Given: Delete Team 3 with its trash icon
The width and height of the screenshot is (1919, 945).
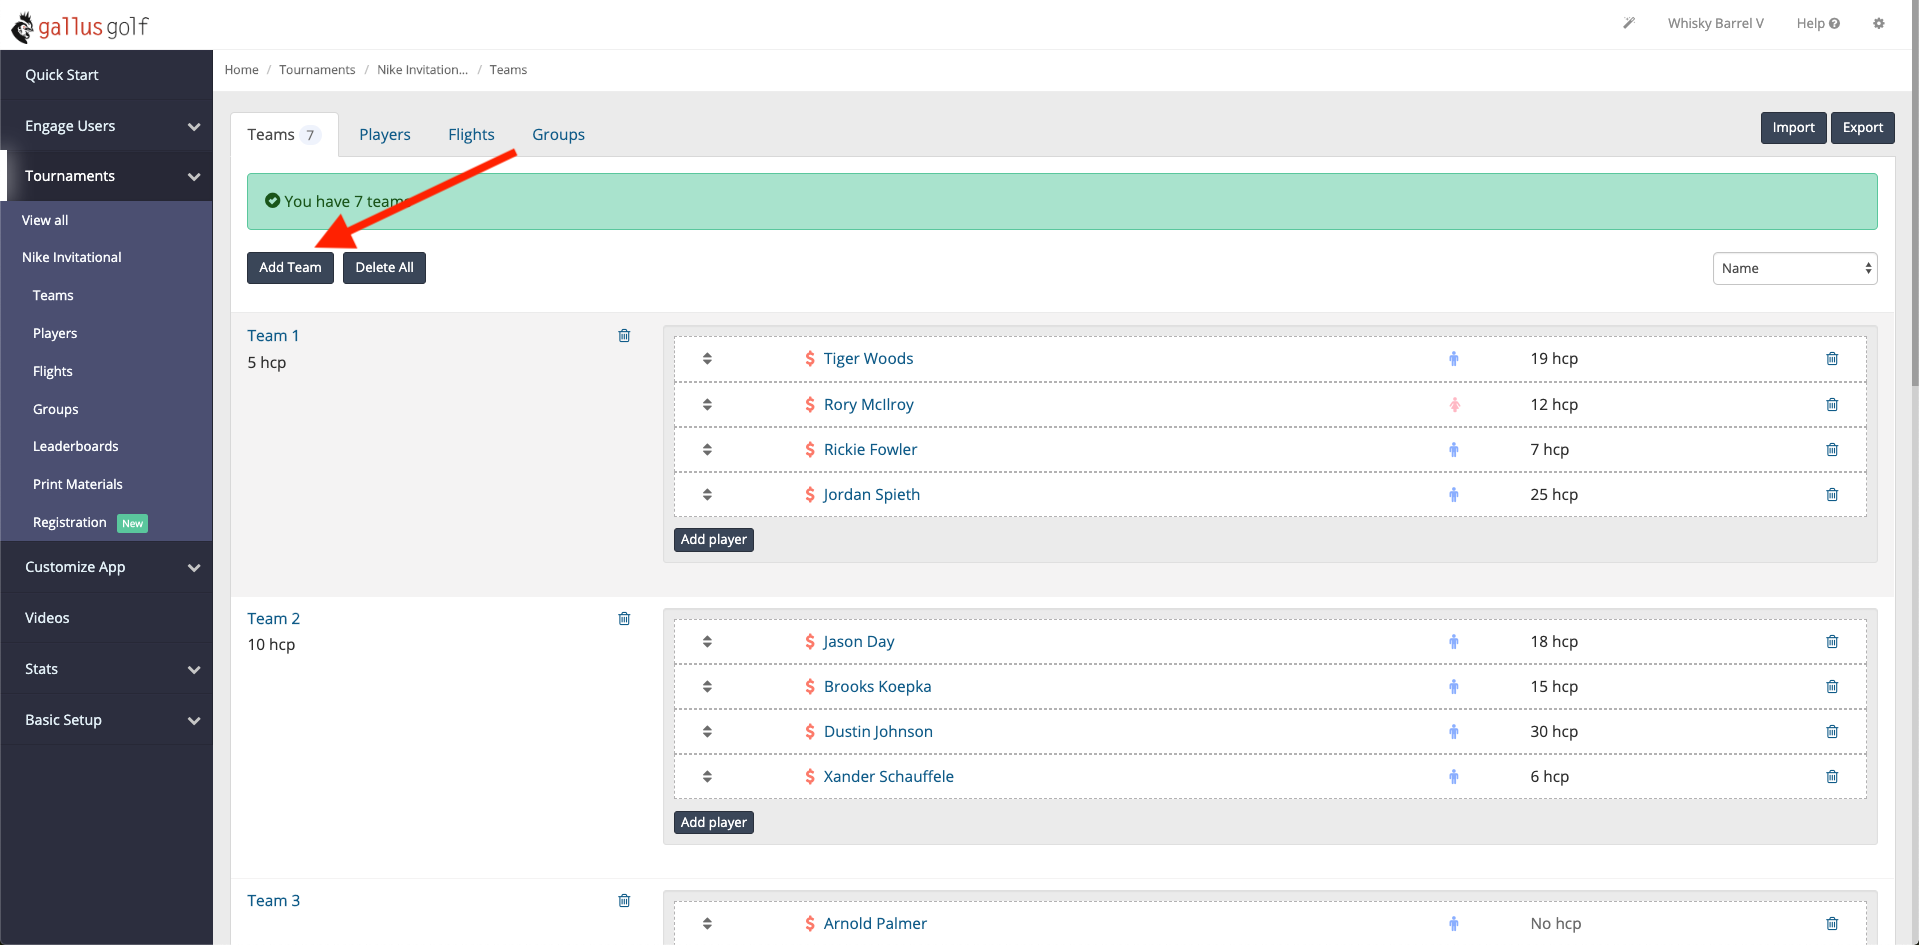Looking at the screenshot, I should [624, 901].
